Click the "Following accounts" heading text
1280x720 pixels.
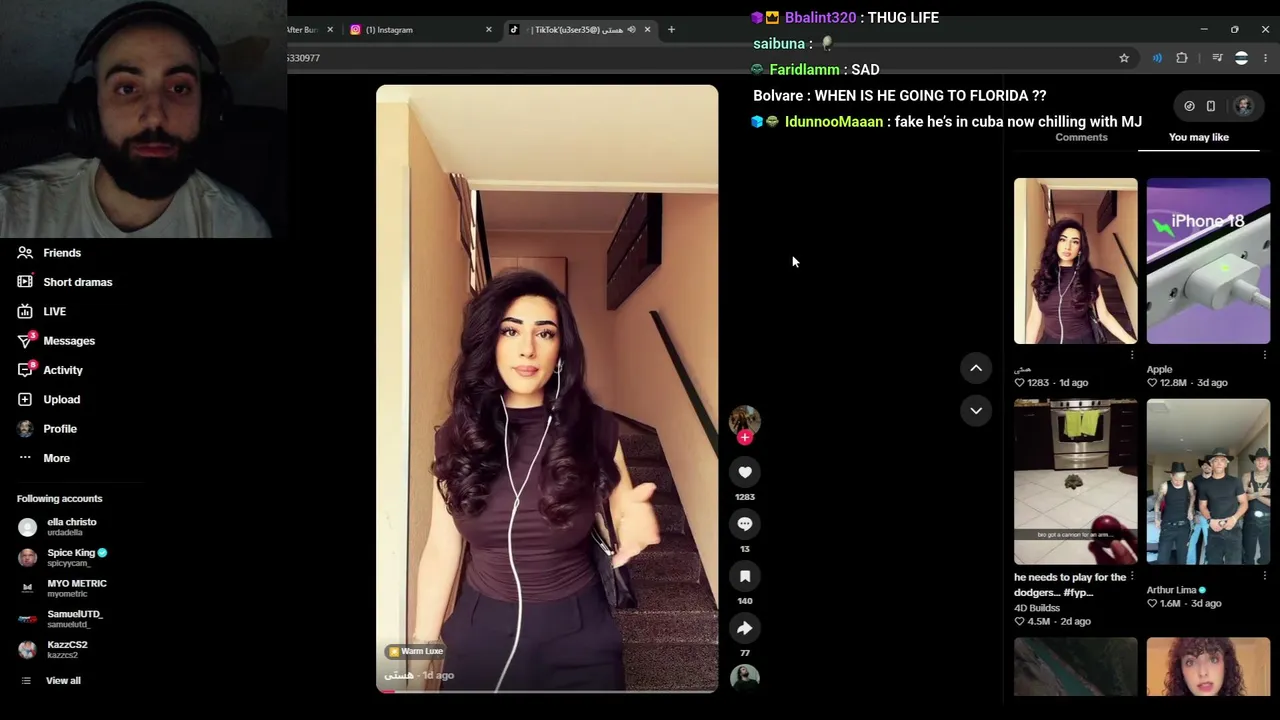click(x=59, y=499)
